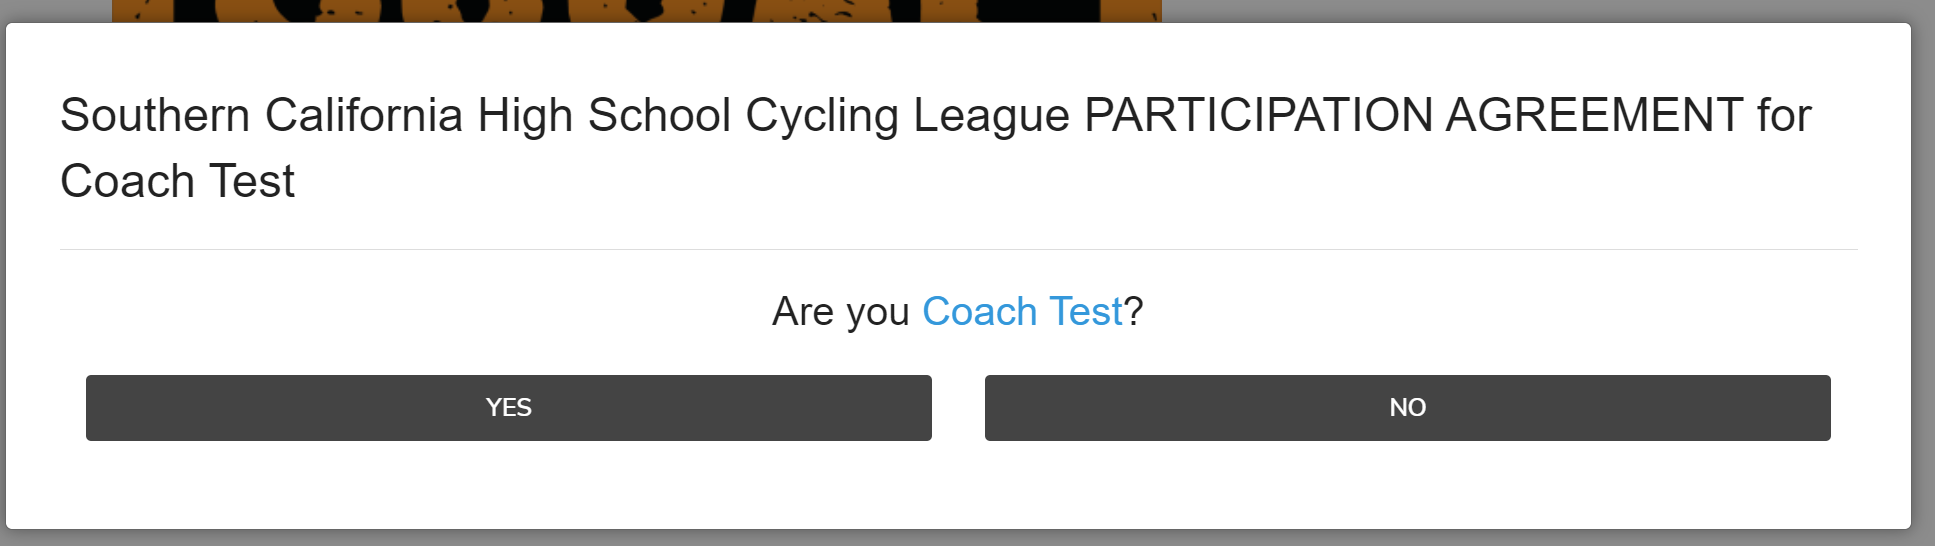The height and width of the screenshot is (546, 1935).
Task: Click the YES button
Action: pos(508,408)
